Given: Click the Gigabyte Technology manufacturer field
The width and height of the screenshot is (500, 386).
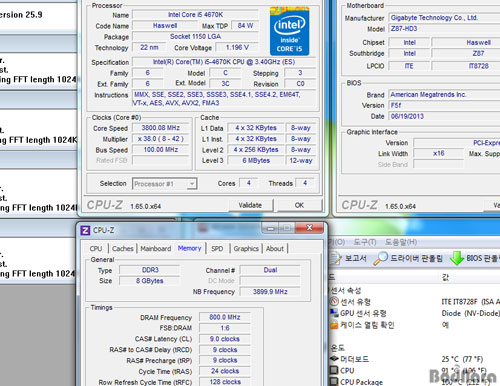Looking at the screenshot, I should click(444, 18).
